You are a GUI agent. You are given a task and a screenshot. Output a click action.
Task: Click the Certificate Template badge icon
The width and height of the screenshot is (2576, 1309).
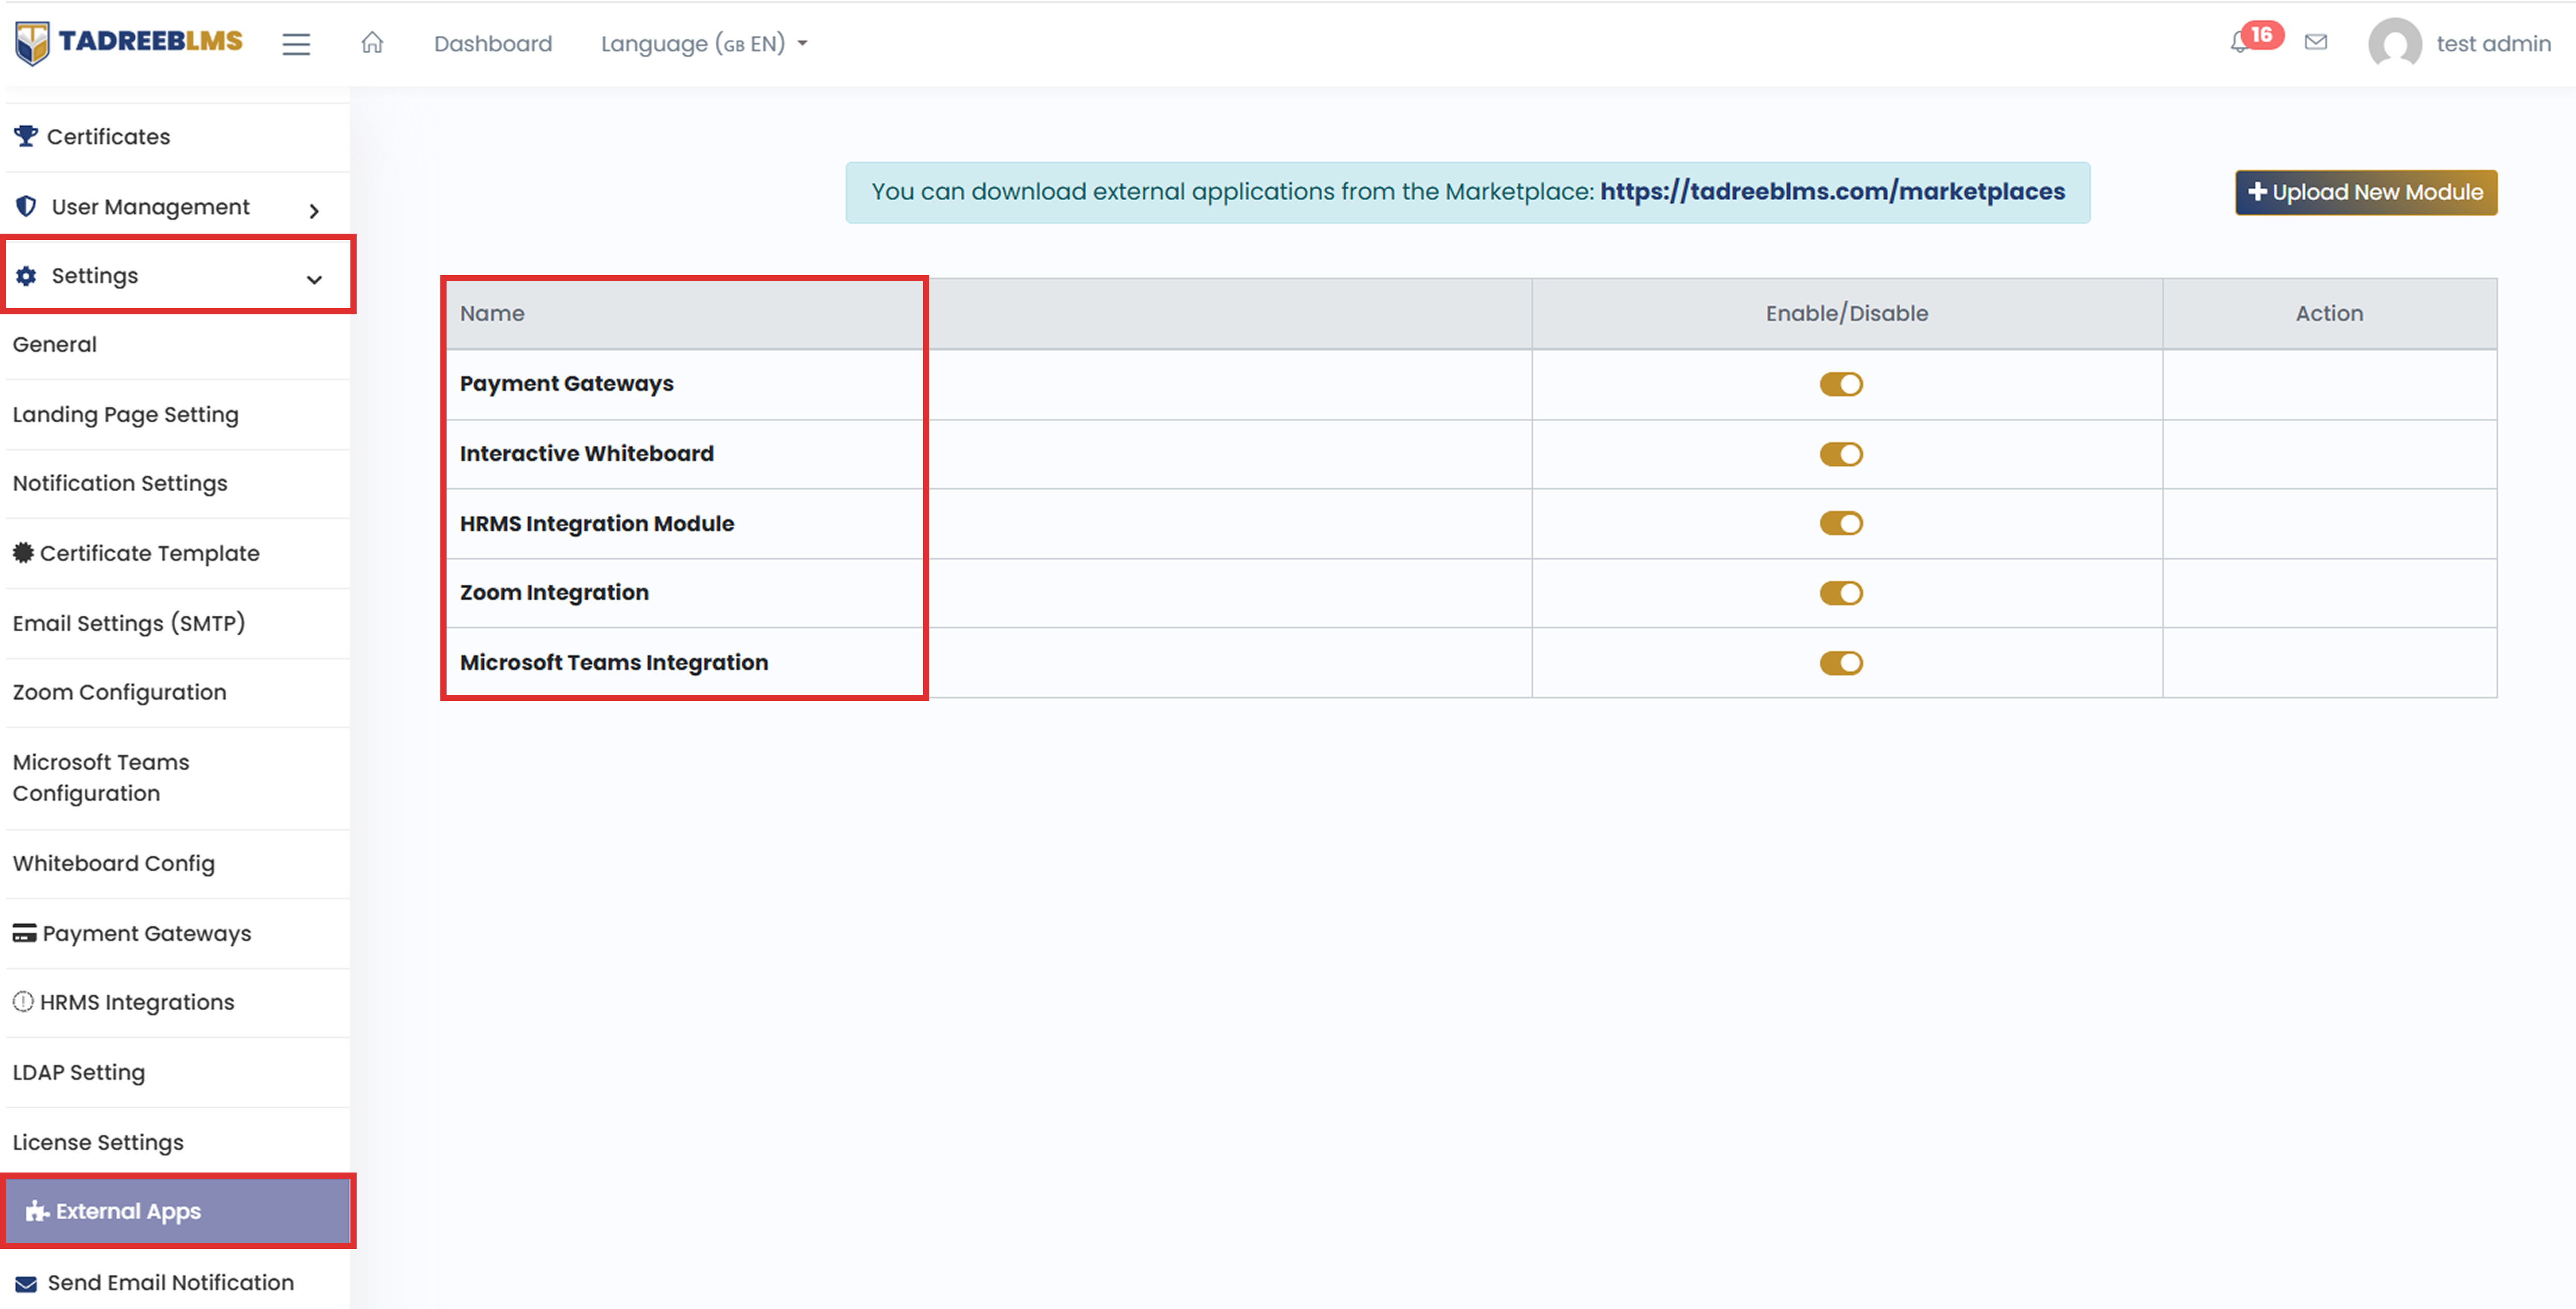coord(23,552)
